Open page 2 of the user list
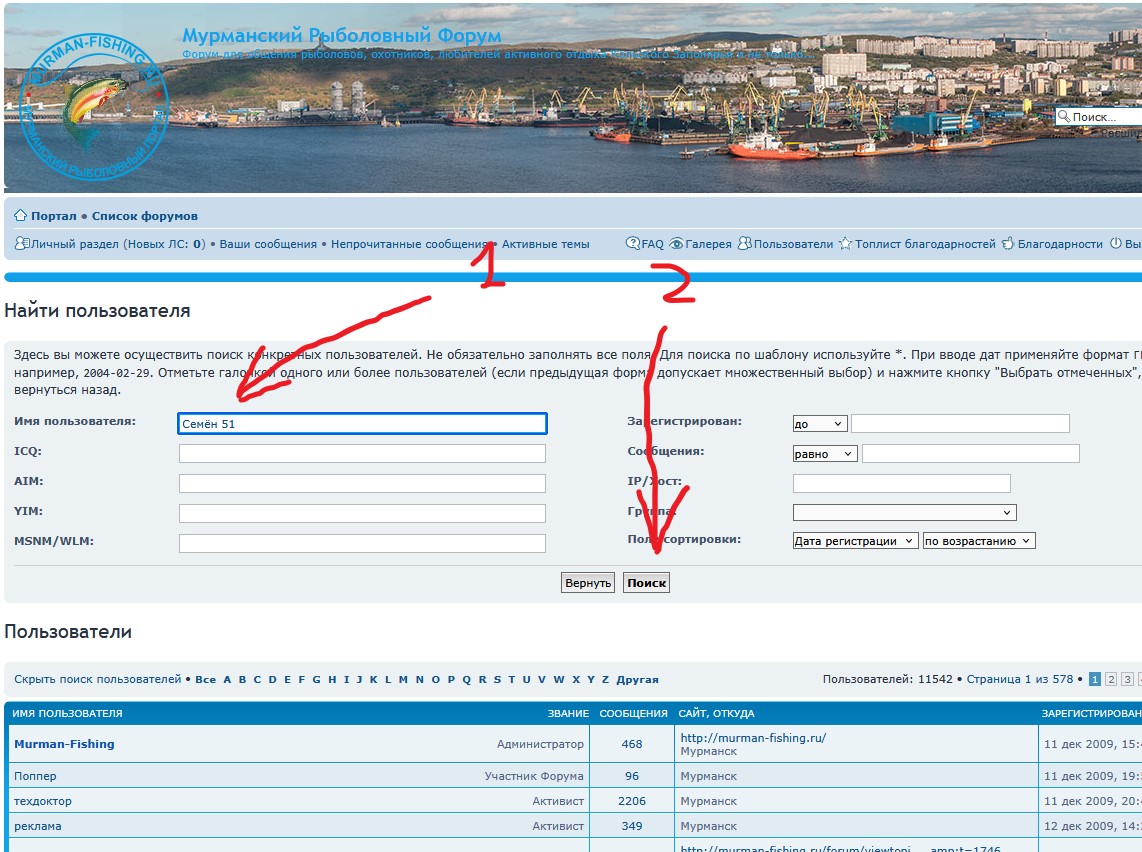Image resolution: width=1142 pixels, height=852 pixels. pos(1111,680)
